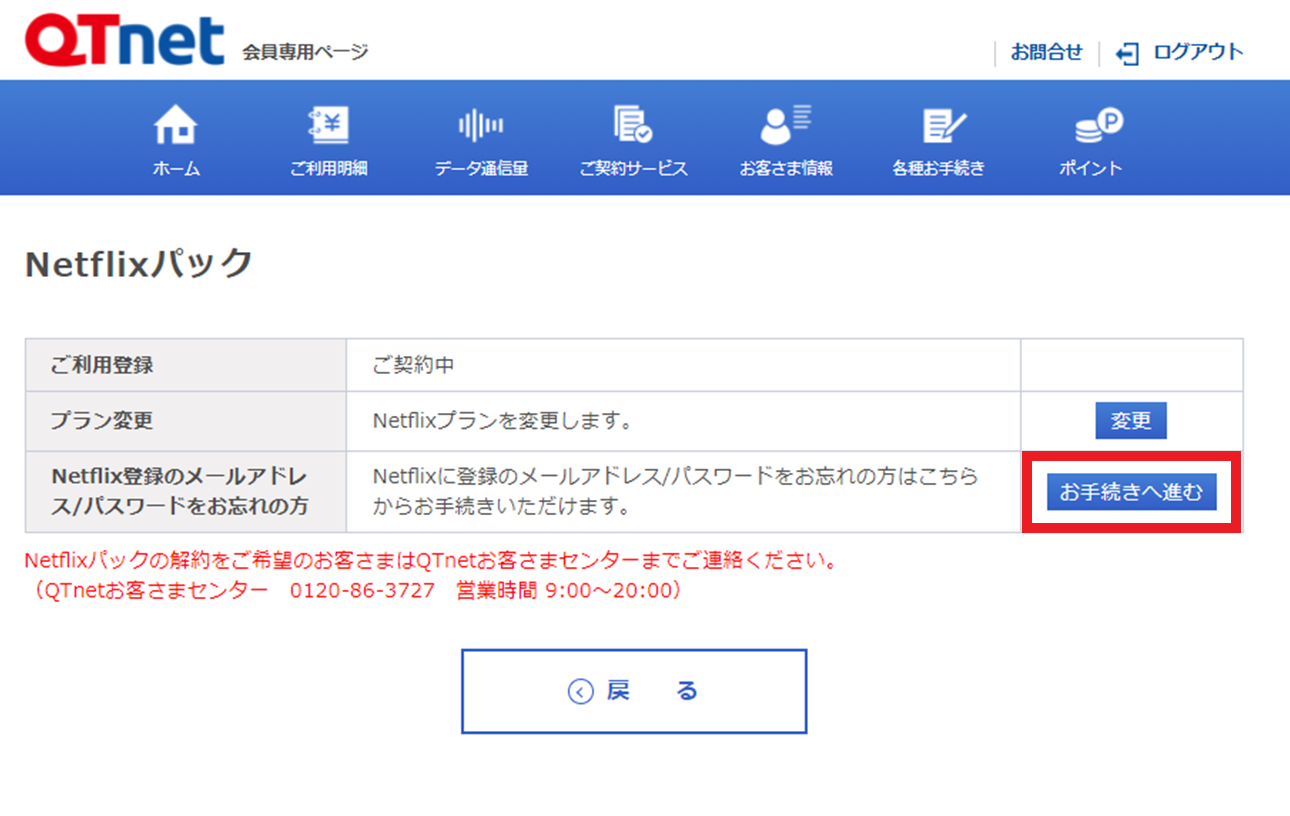Click the お手続きへ進む button

coord(1132,492)
